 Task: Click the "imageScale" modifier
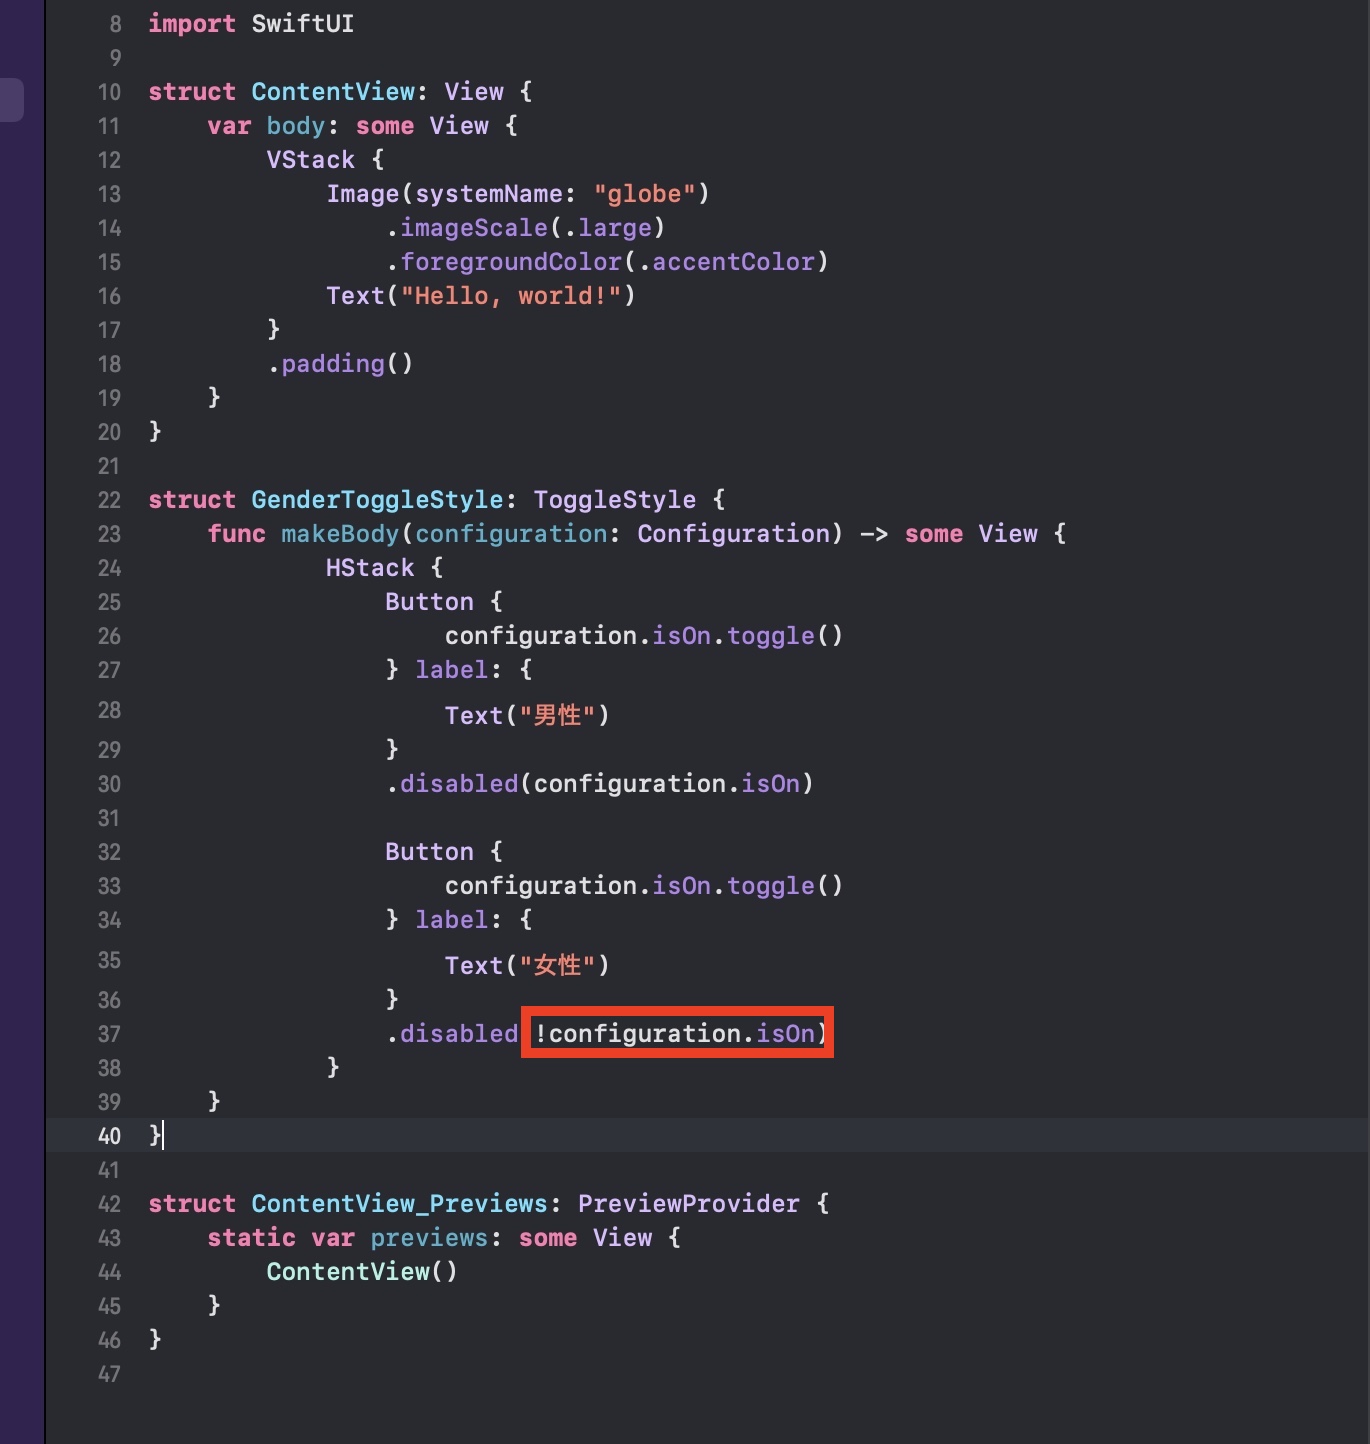point(474,228)
